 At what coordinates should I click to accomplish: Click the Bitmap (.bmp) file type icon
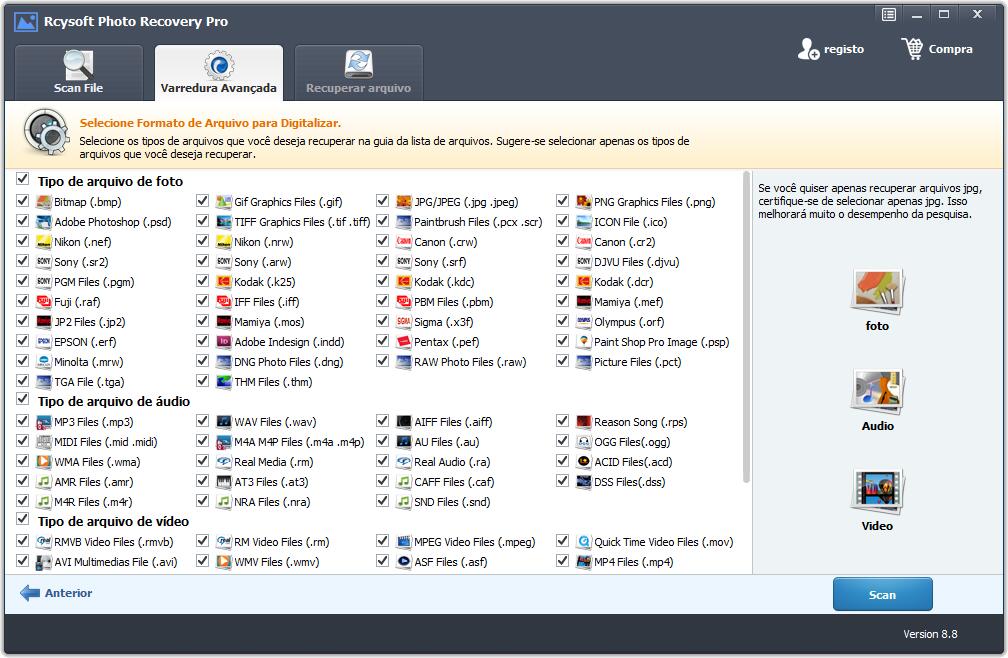click(44, 202)
